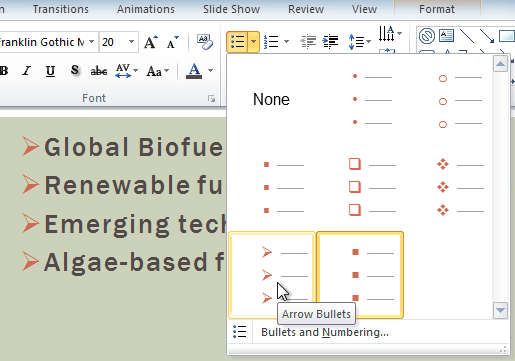Choose the large filled square bullets style
515x361 pixels.
[x=360, y=275]
